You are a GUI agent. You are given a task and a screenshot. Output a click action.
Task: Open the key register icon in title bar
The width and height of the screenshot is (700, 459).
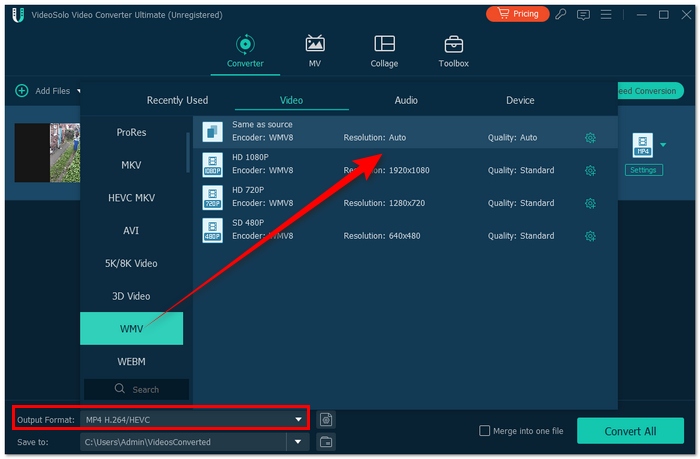(x=562, y=15)
